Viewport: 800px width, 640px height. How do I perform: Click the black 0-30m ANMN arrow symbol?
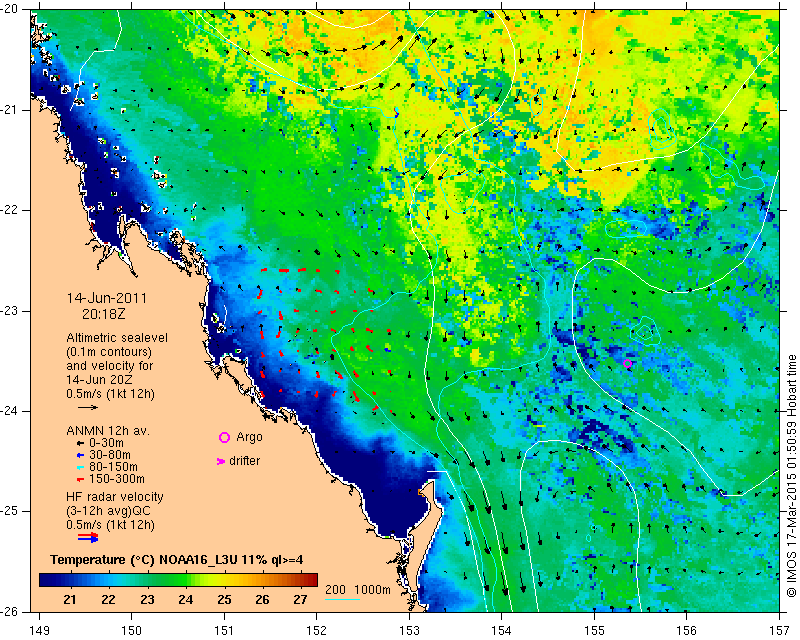80,444
